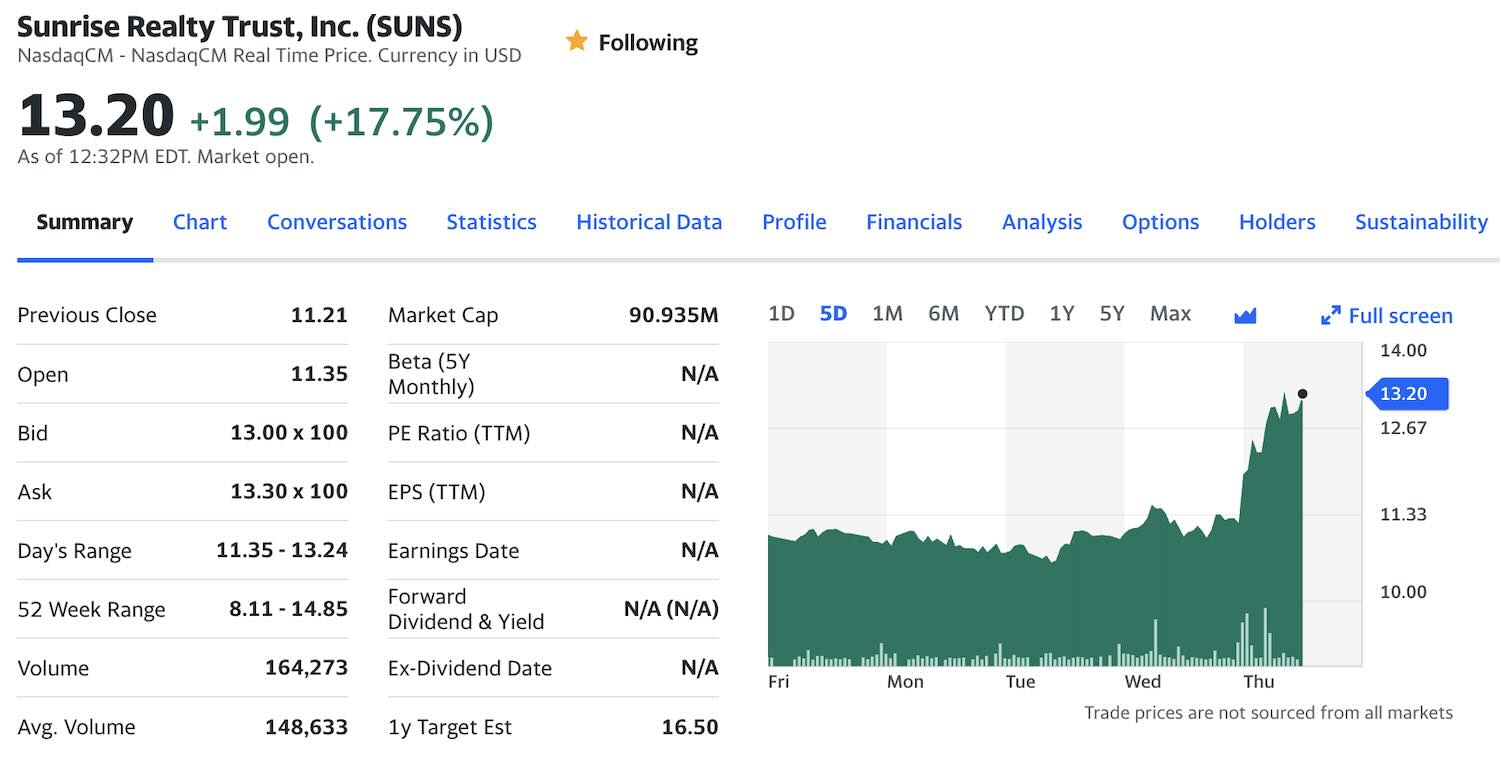Image resolution: width=1500 pixels, height=767 pixels.
Task: Select the YTD chart range
Action: point(1004,314)
